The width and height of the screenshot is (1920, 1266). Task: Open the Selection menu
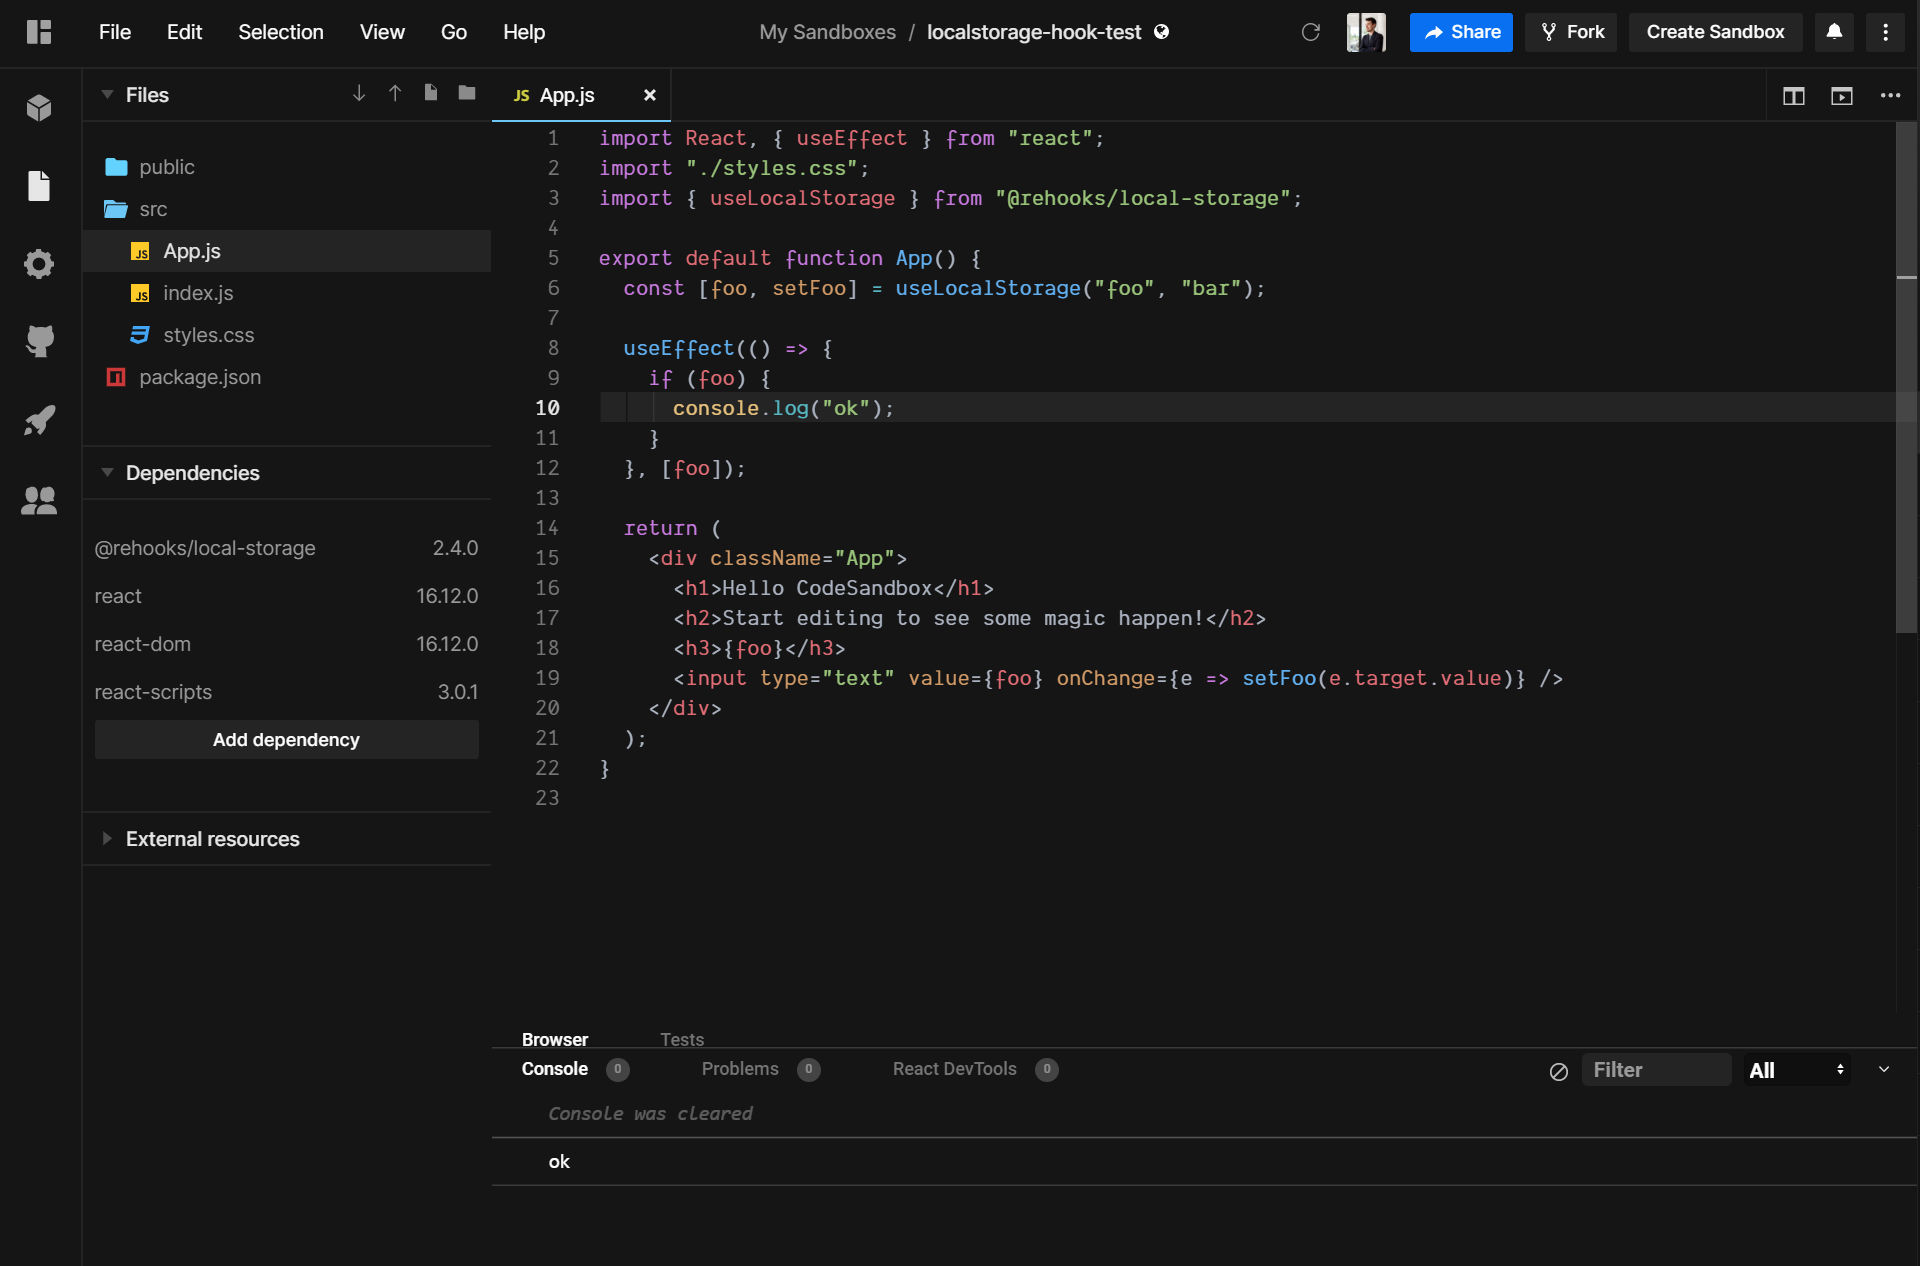click(281, 32)
